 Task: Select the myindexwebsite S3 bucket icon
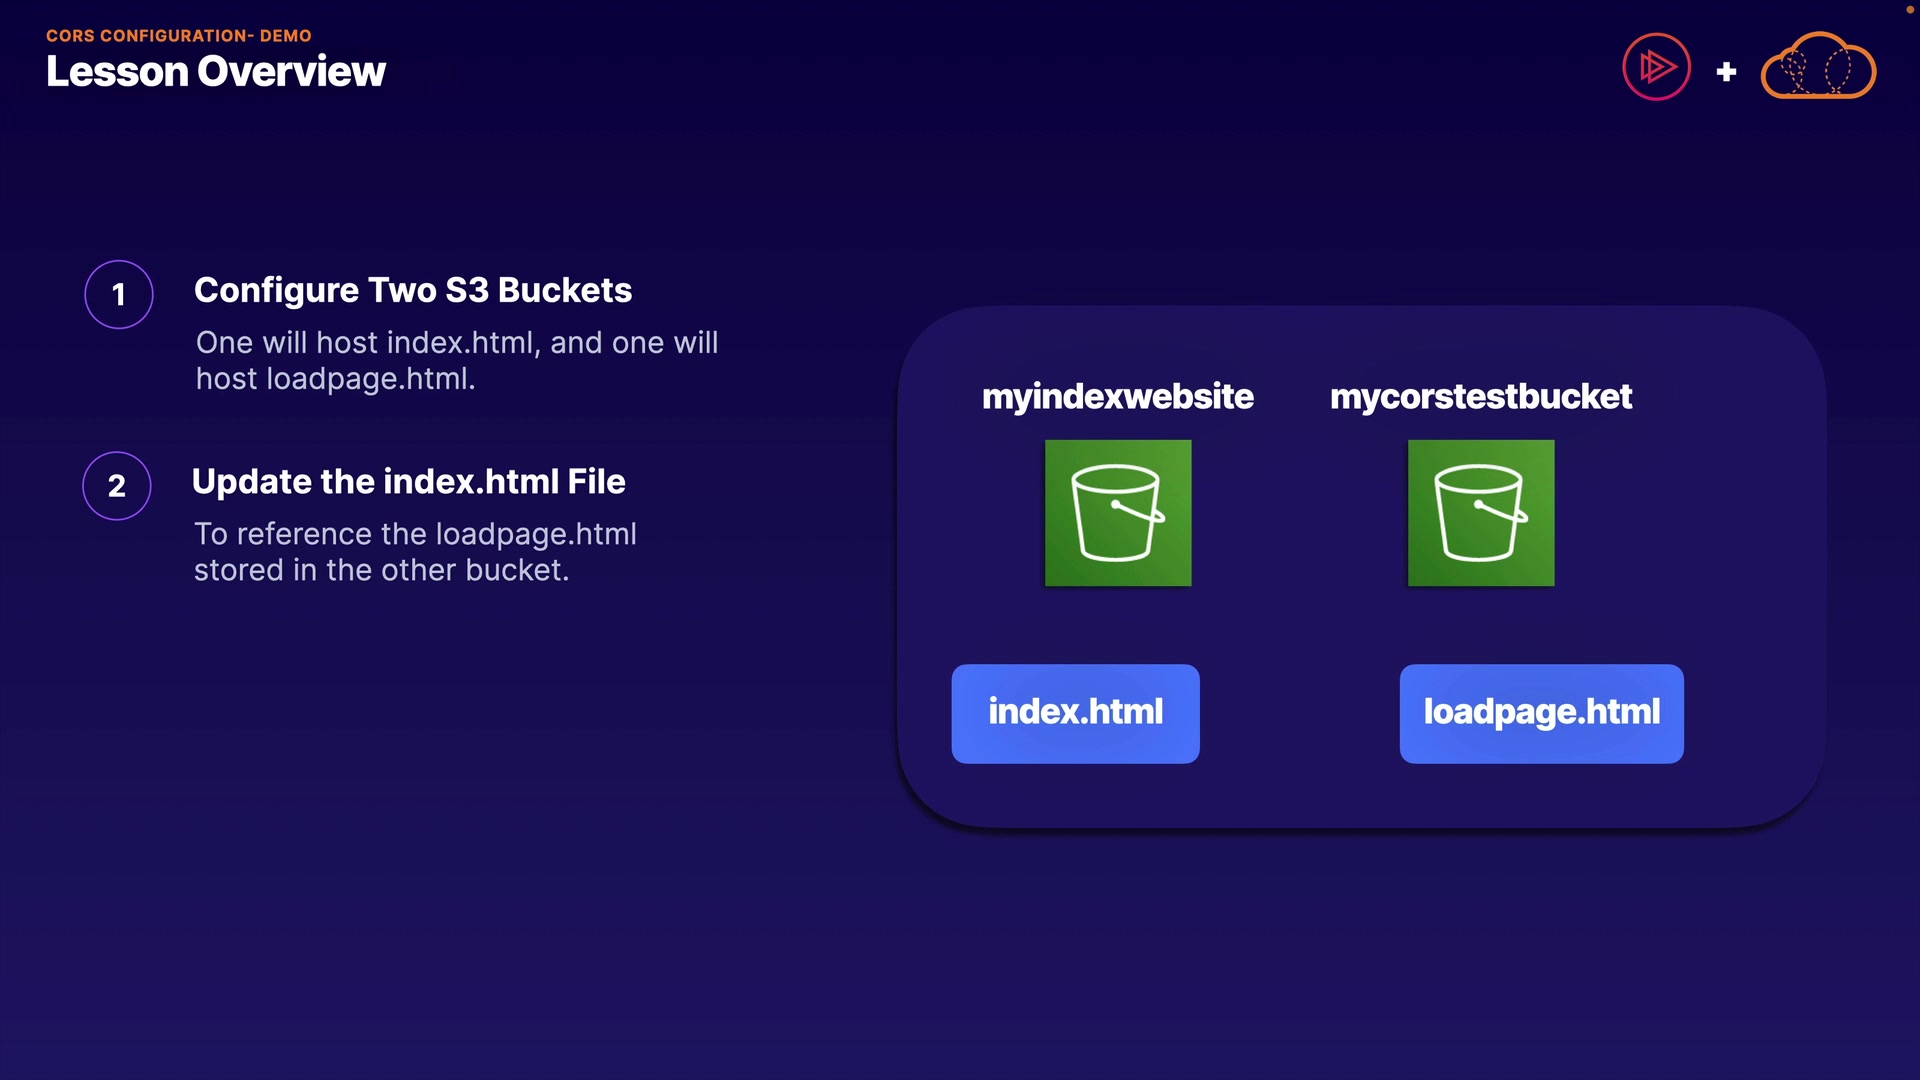pos(1118,513)
